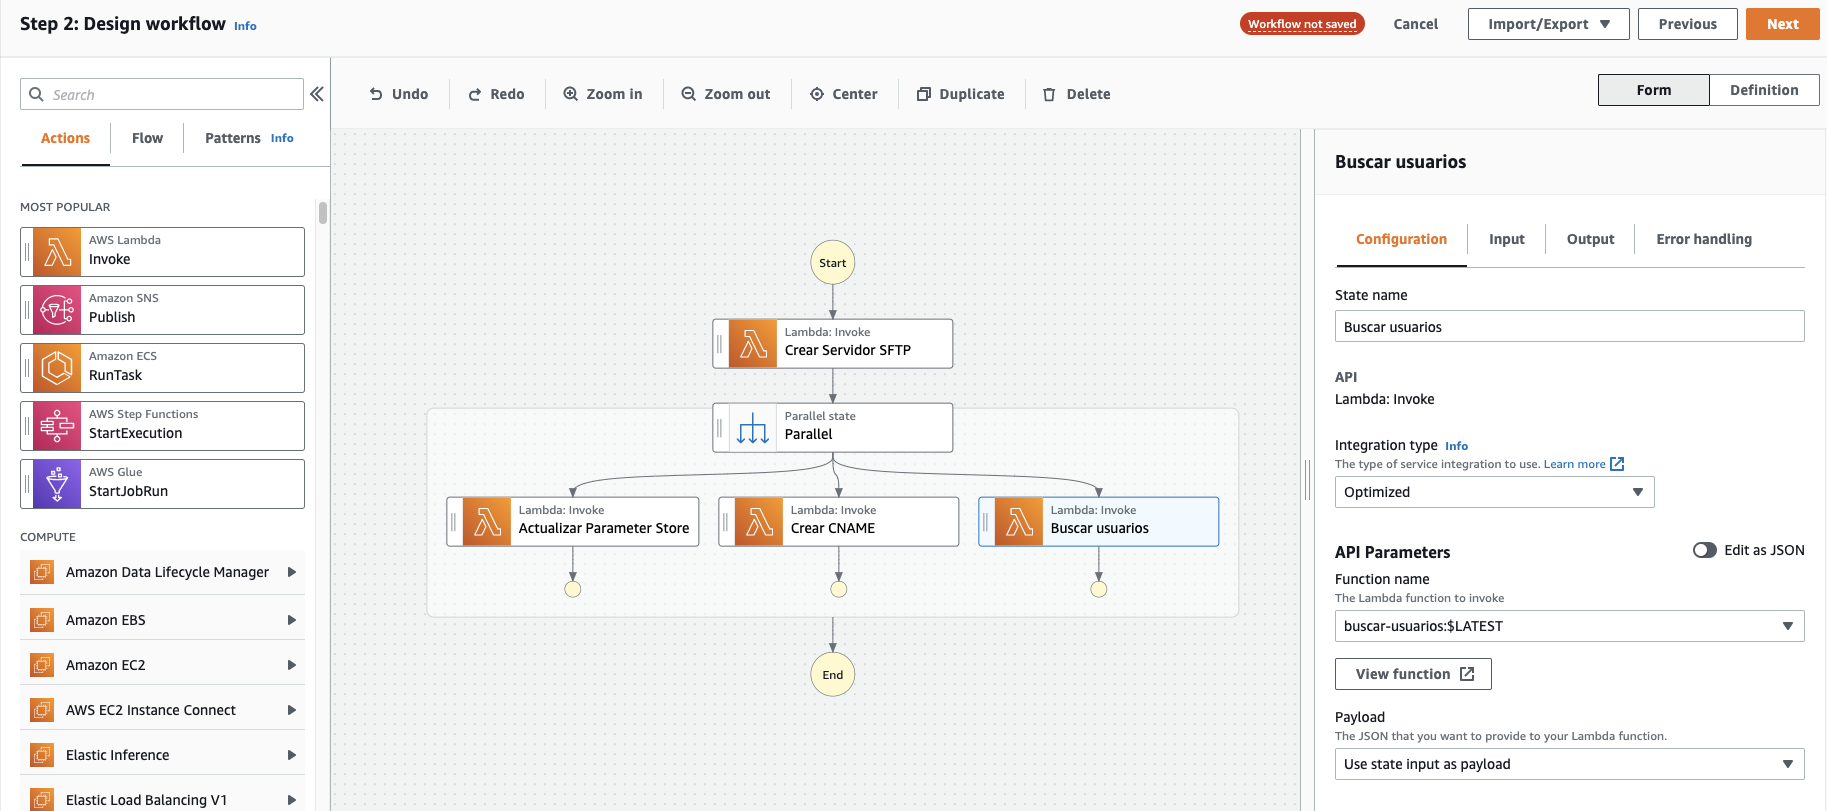
Task: Click the End node of the workflow
Action: coord(833,675)
